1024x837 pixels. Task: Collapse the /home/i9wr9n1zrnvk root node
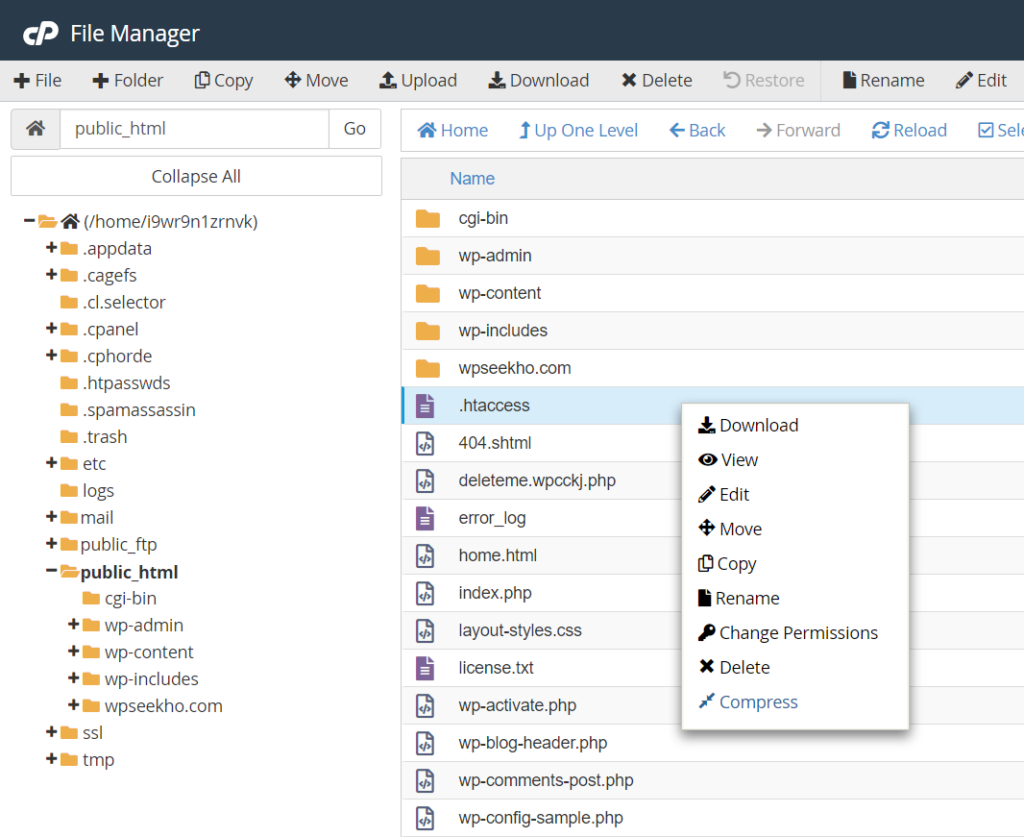[29, 221]
